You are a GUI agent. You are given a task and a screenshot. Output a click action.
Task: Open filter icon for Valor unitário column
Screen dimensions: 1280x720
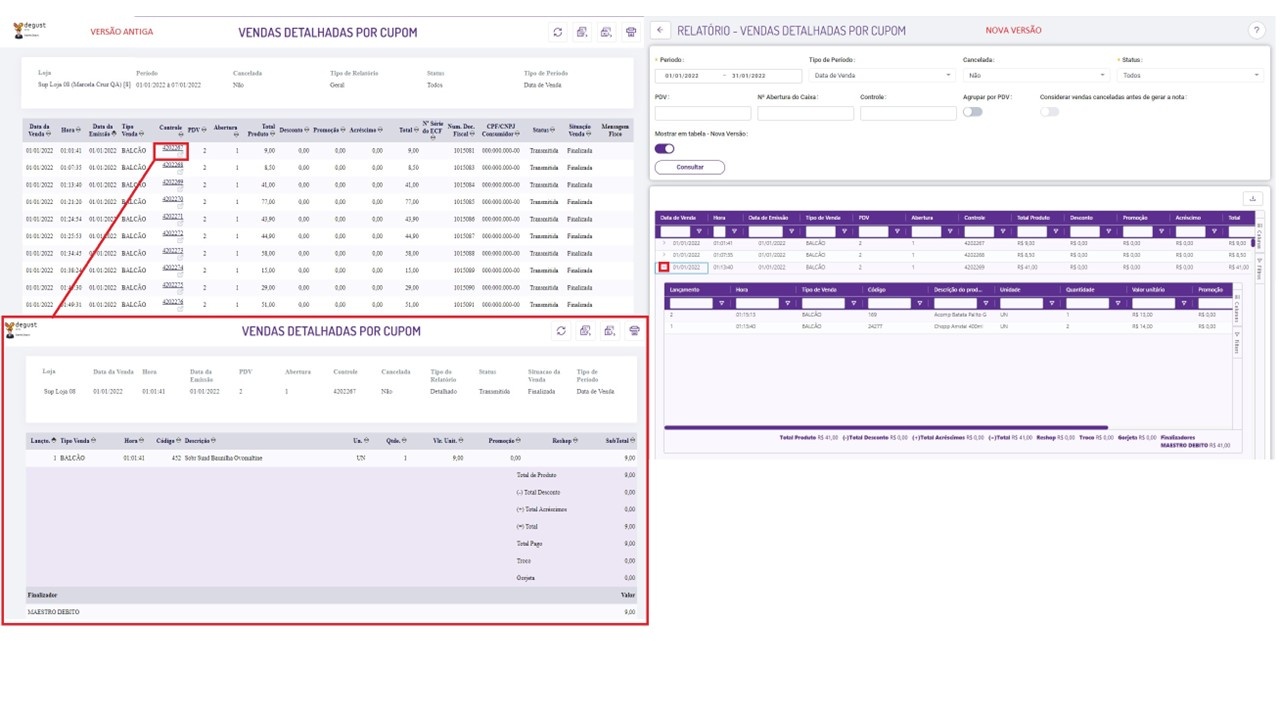[x=1185, y=303]
